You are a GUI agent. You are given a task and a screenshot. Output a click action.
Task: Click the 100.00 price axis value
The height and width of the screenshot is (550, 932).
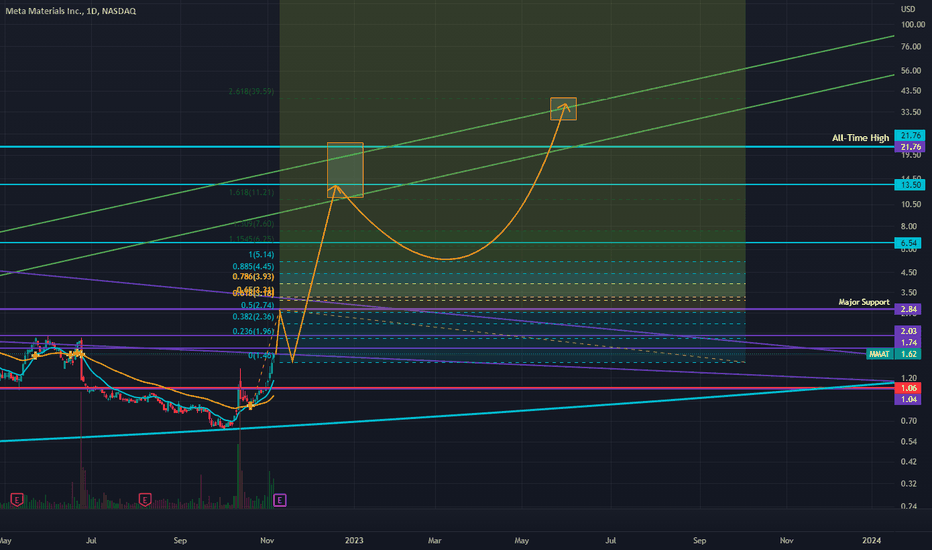(912, 25)
